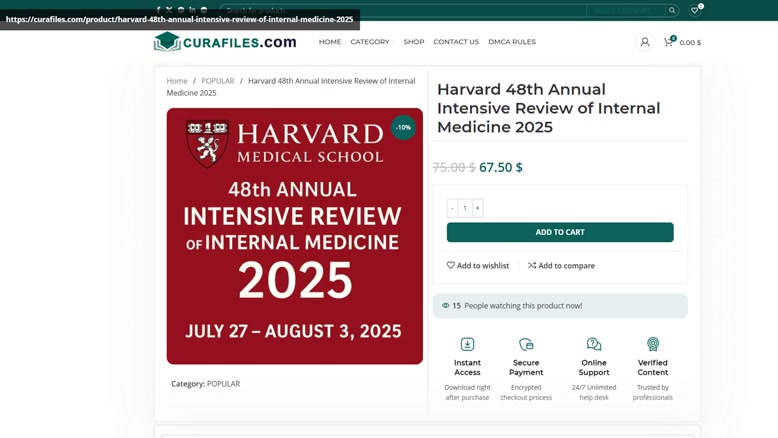Viewport: 778px width, 438px height.
Task: Click the POPULAR breadcrumb link
Action: (218, 81)
